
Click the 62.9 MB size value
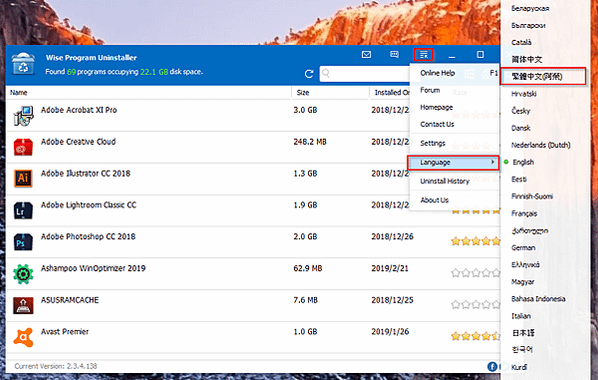pyautogui.click(x=308, y=268)
